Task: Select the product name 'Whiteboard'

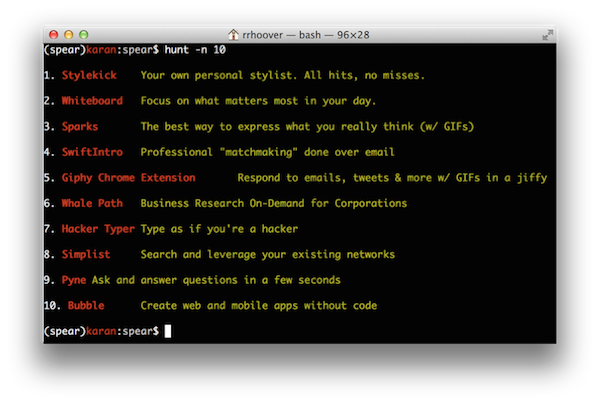Action: (92, 101)
